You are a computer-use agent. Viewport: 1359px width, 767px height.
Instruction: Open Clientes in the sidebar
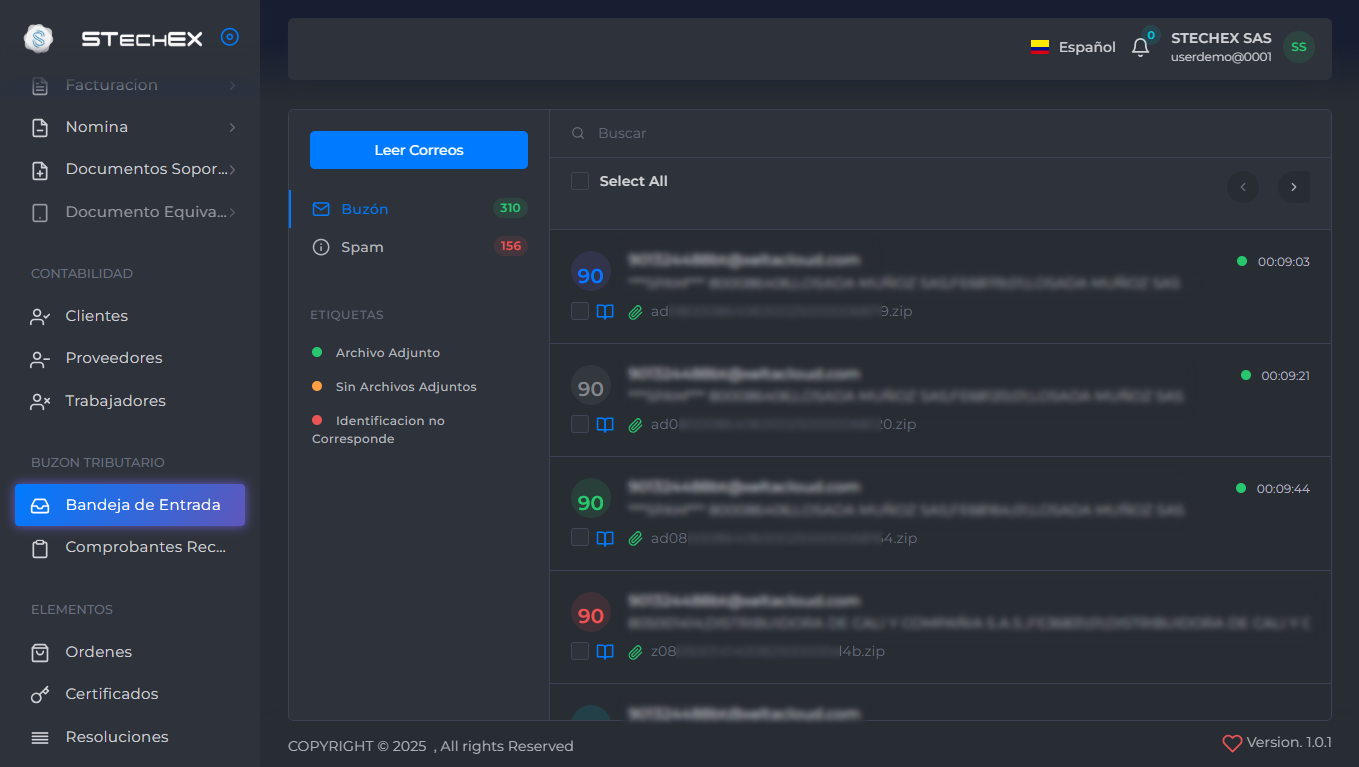96,316
